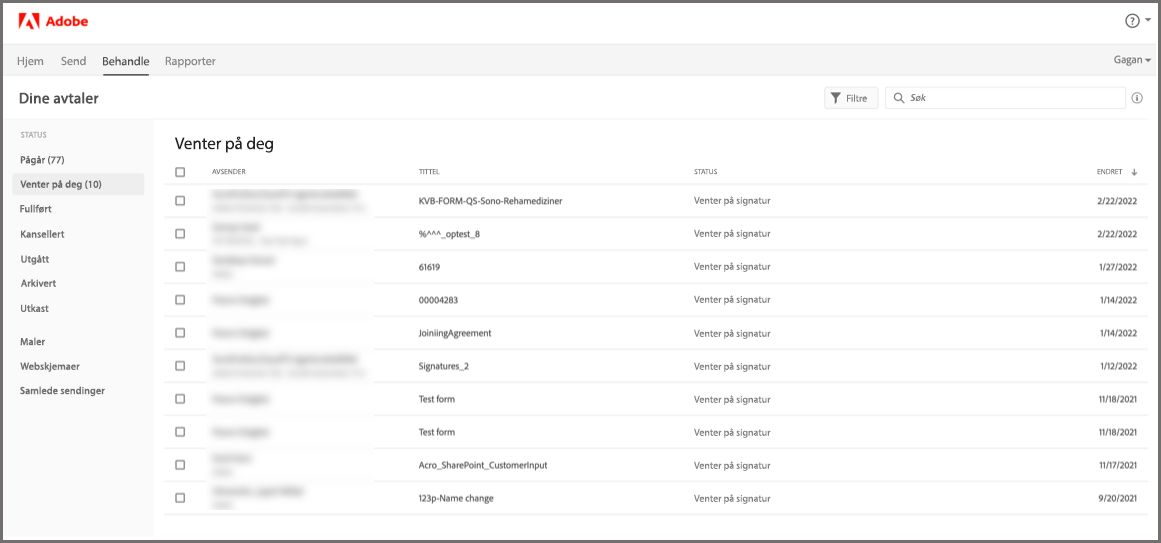Click the Filtre funnel button

pyautogui.click(x=850, y=98)
